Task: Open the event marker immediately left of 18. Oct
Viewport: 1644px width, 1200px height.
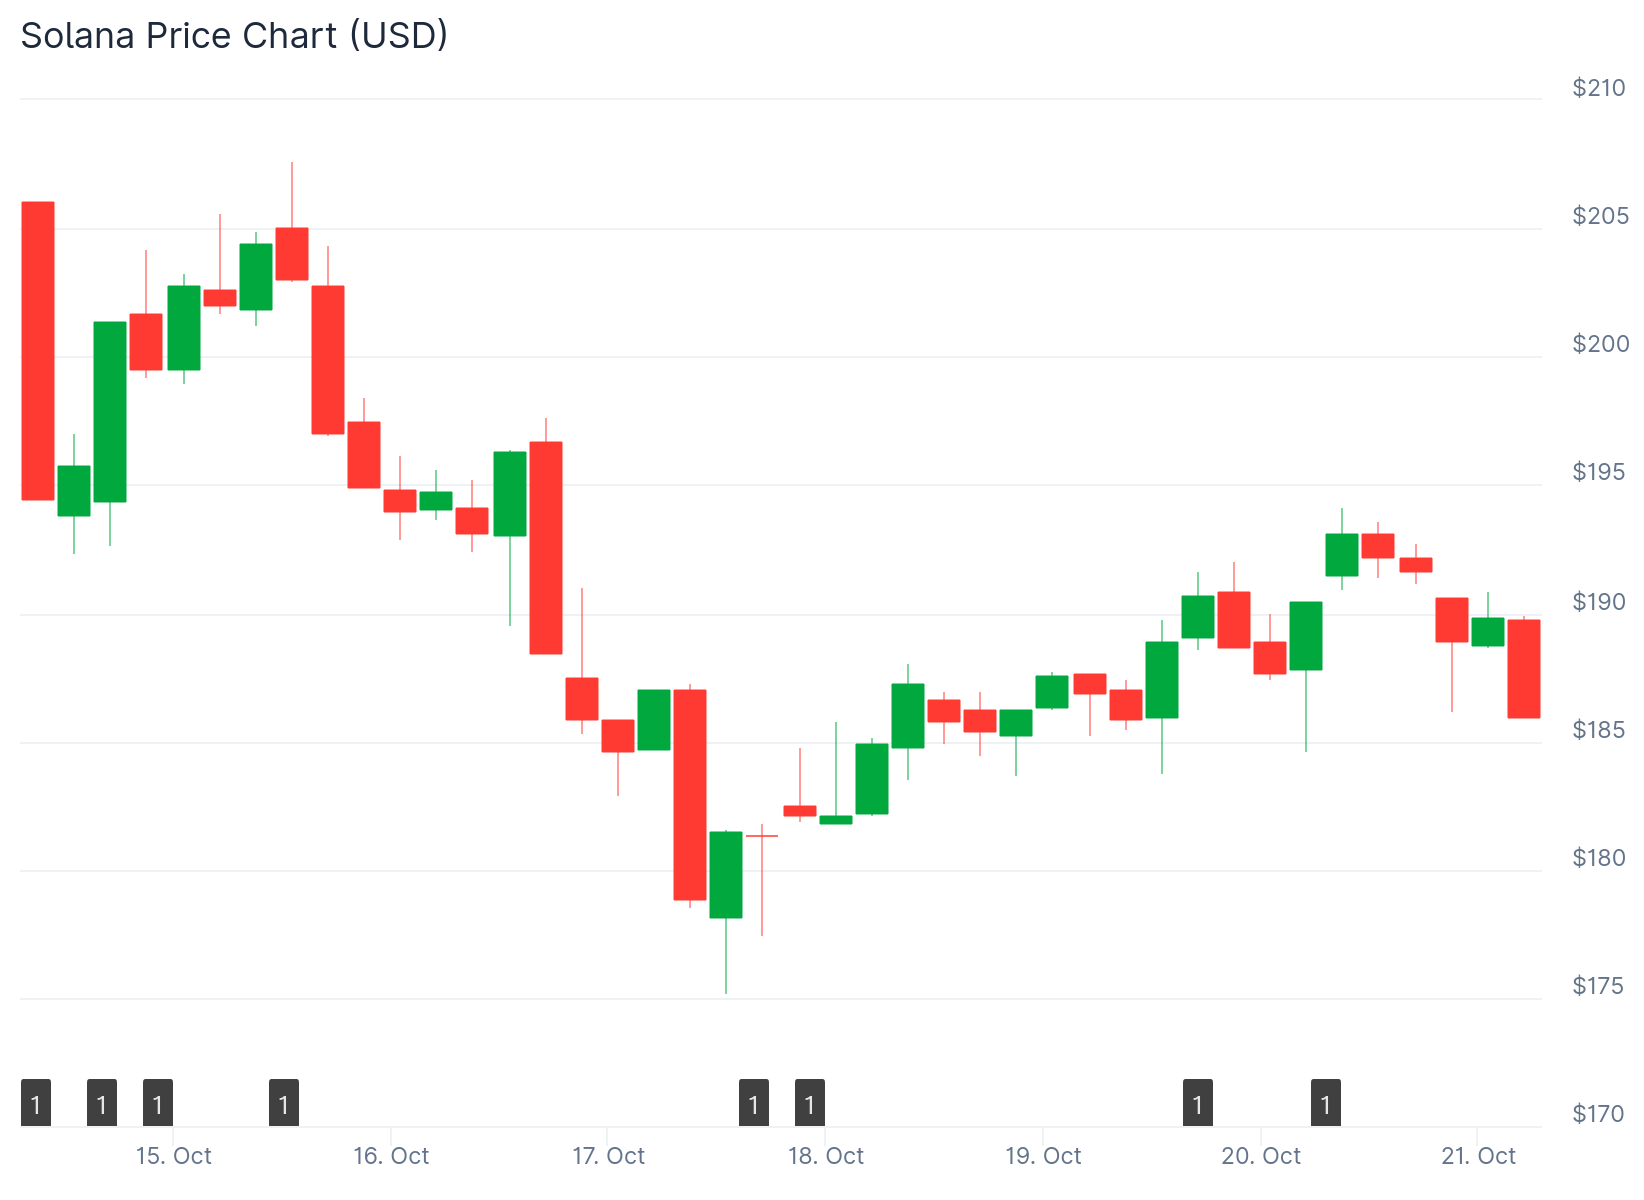Action: tap(810, 1103)
